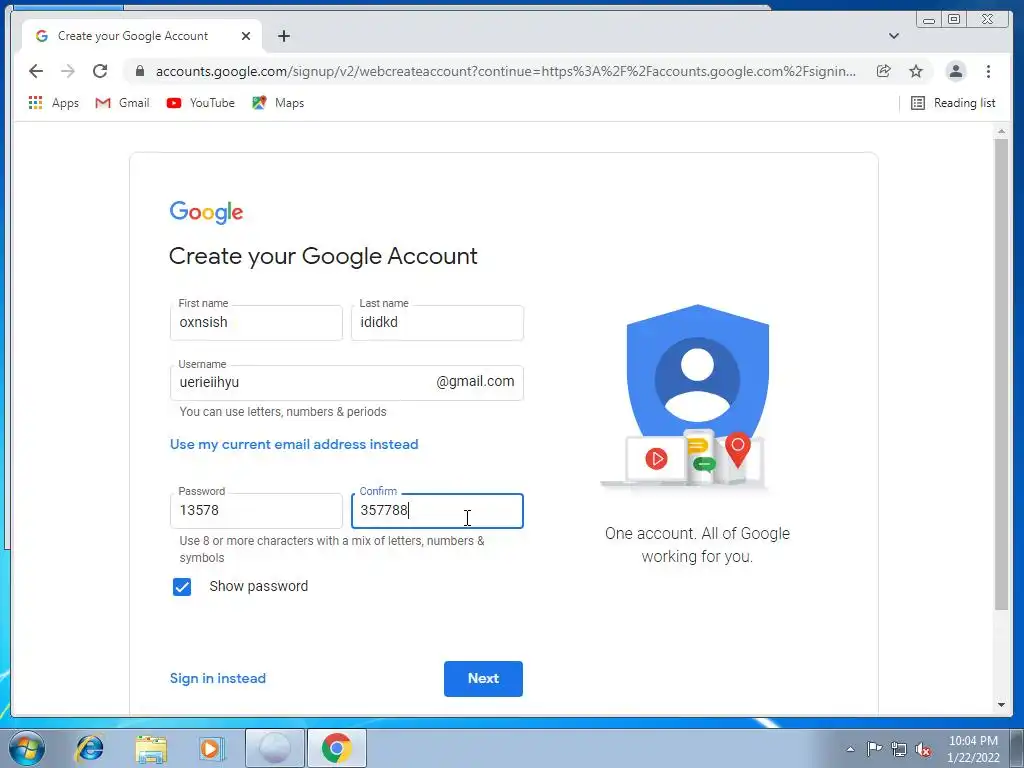Image resolution: width=1024 pixels, height=768 pixels.
Task: Open the YouTube bookmark
Action: point(200,103)
